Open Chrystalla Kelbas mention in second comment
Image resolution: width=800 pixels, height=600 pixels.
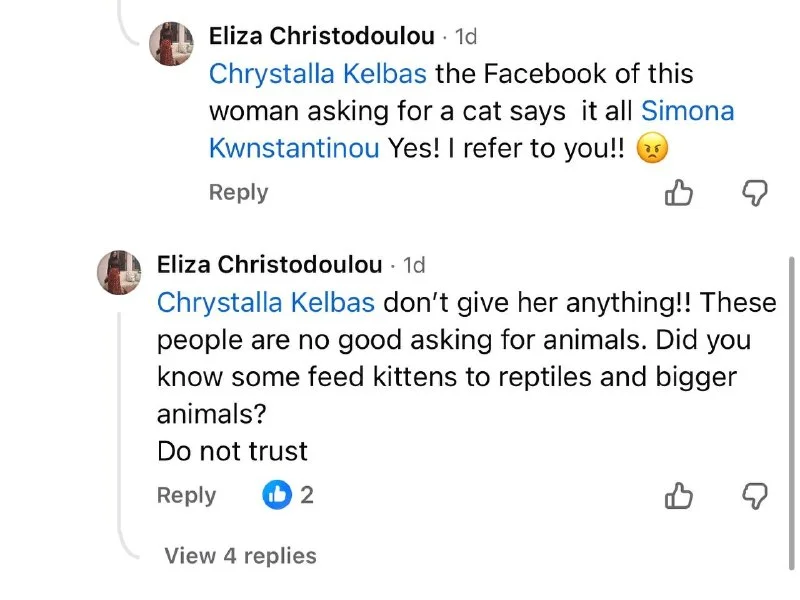point(266,302)
